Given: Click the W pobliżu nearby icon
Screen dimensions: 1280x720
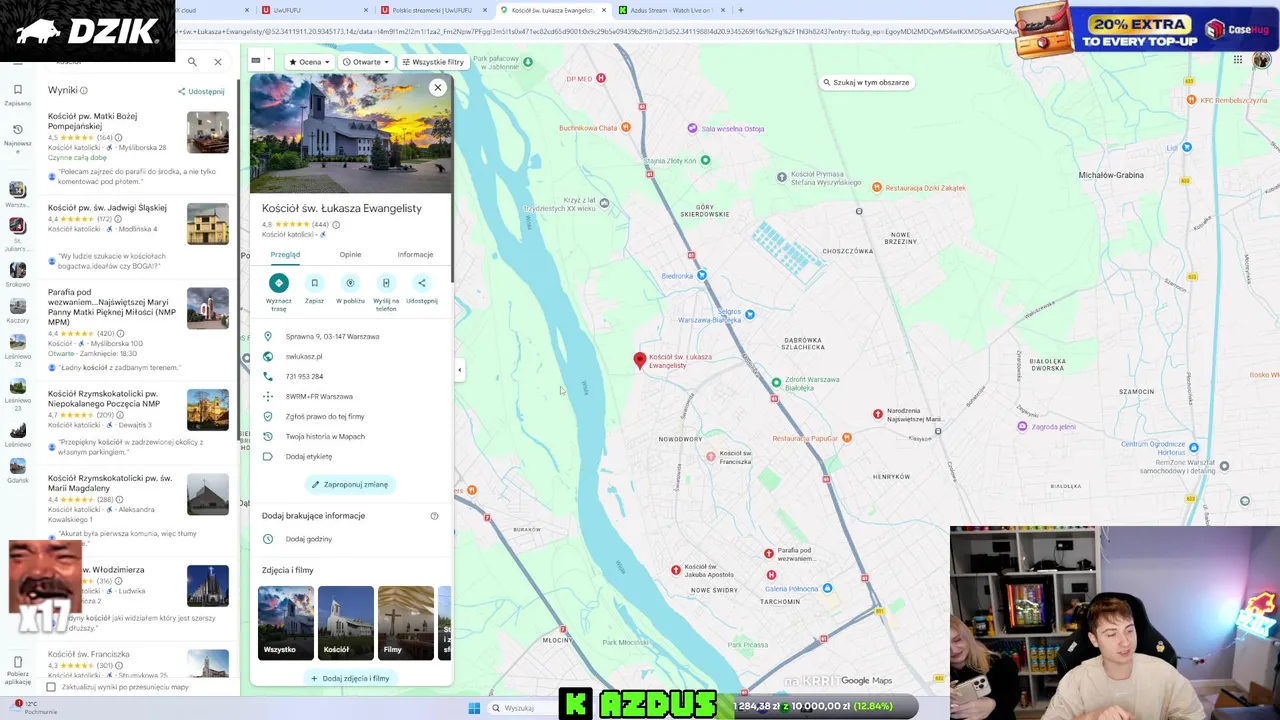Looking at the screenshot, I should coord(350,283).
